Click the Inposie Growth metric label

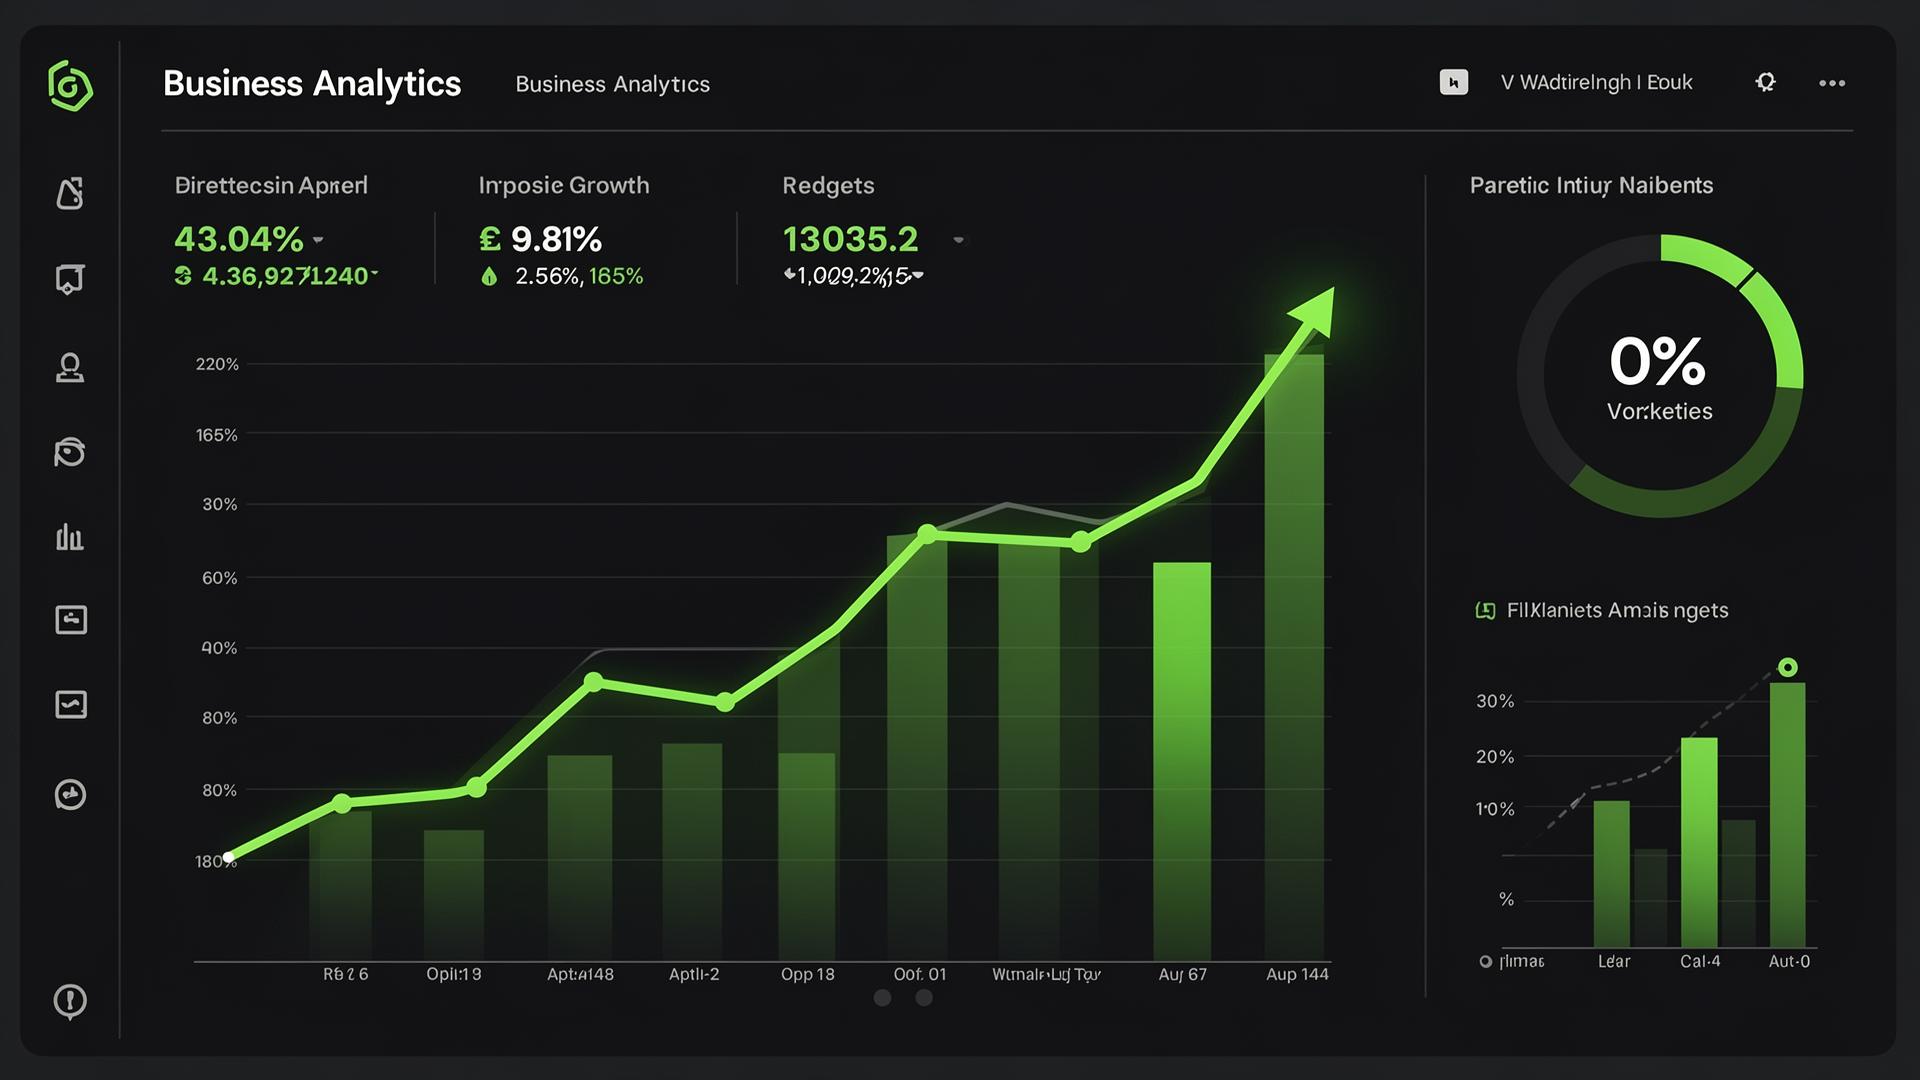564,185
